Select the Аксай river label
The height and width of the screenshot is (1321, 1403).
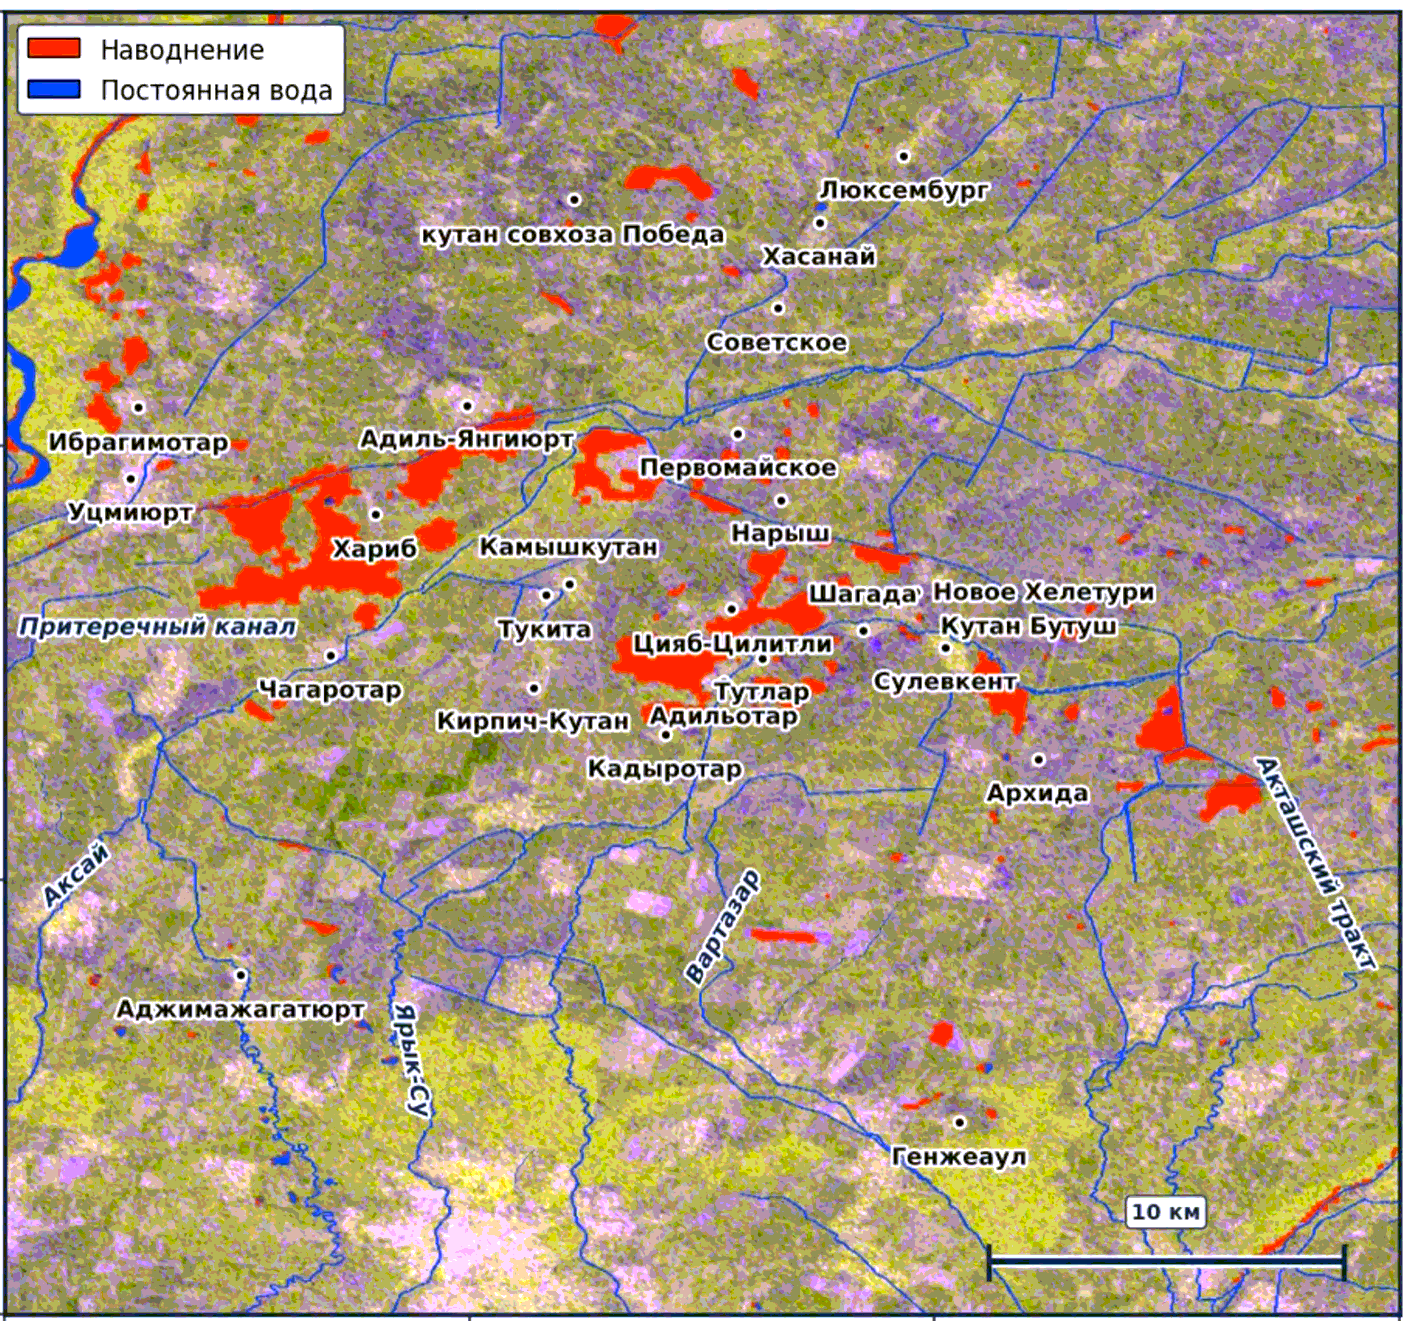click(x=76, y=874)
